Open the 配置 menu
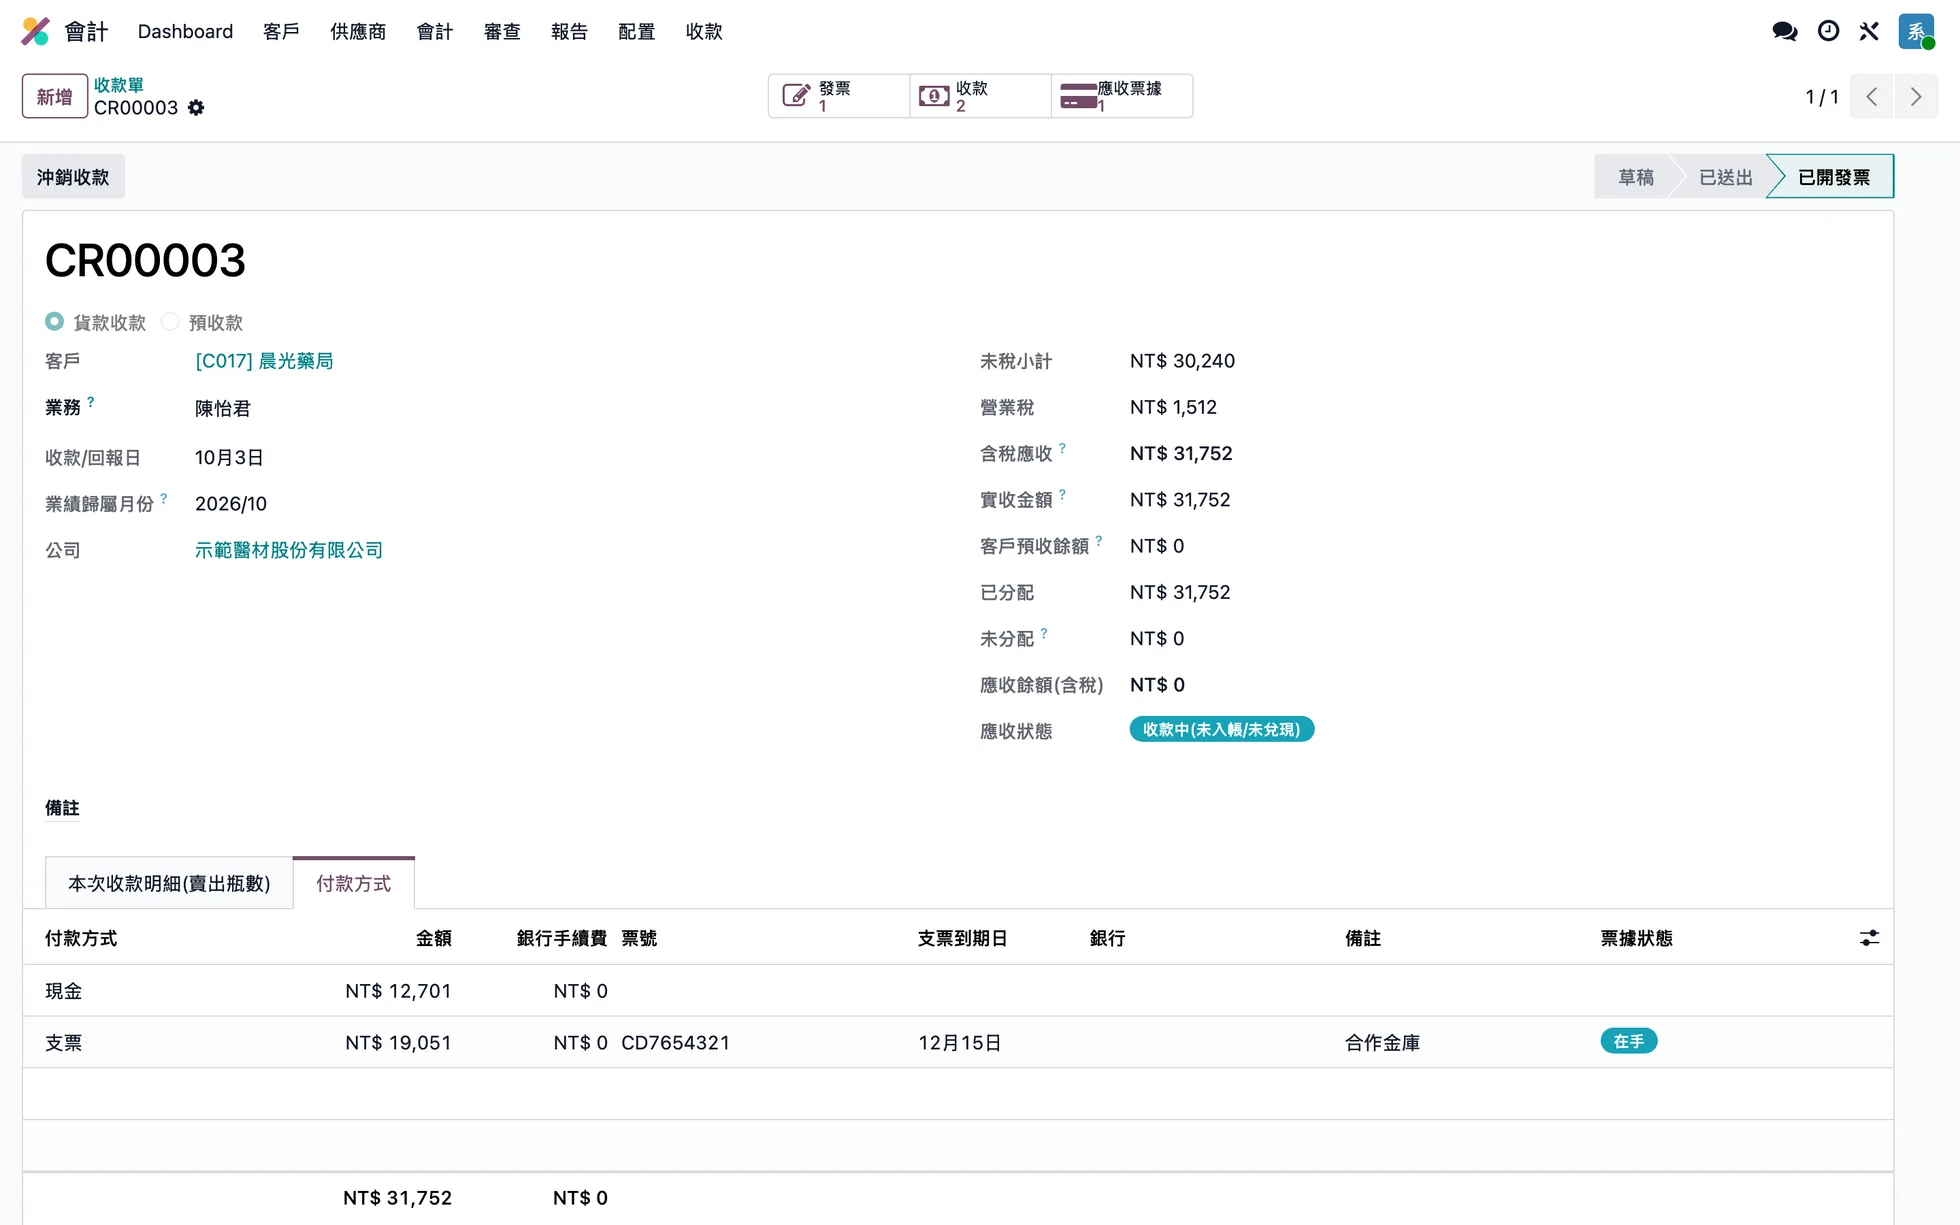1960x1225 pixels. (636, 31)
